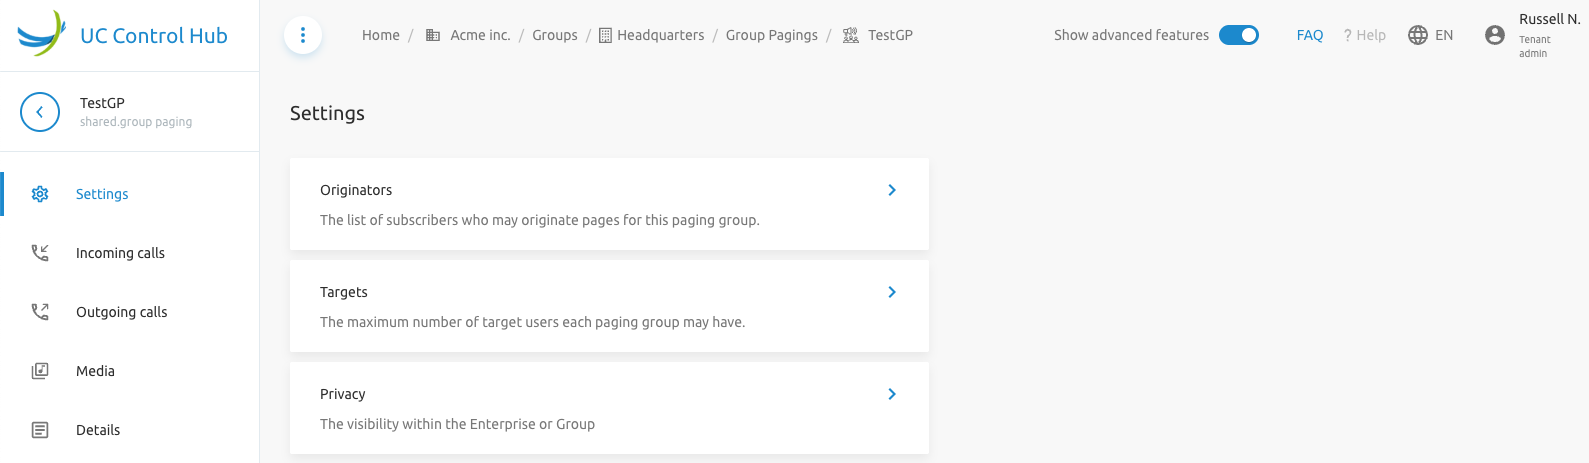The height and width of the screenshot is (463, 1589).
Task: Open the three-dot vertical menu button
Action: click(303, 35)
